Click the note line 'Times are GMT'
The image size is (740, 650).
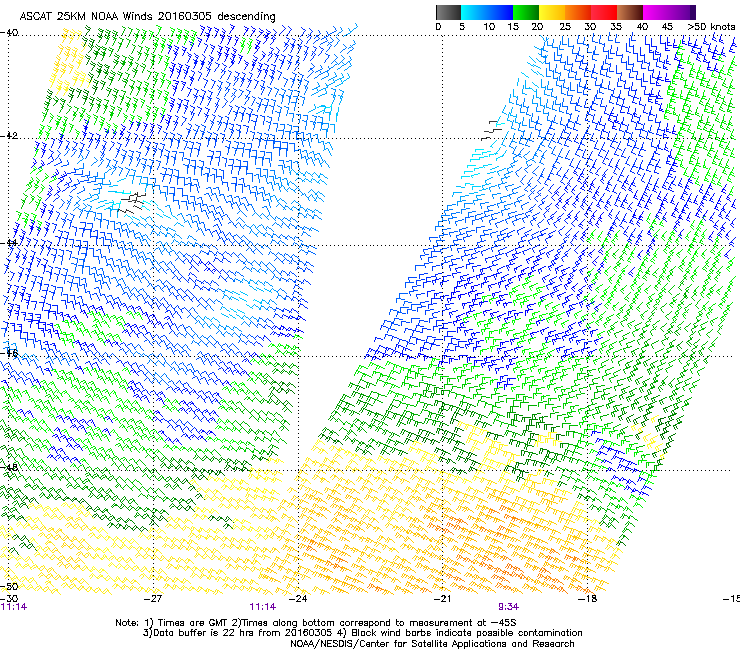(192, 623)
